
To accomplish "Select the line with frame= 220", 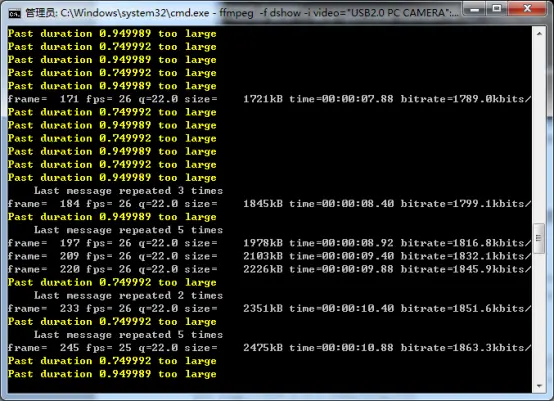I will click(269, 269).
